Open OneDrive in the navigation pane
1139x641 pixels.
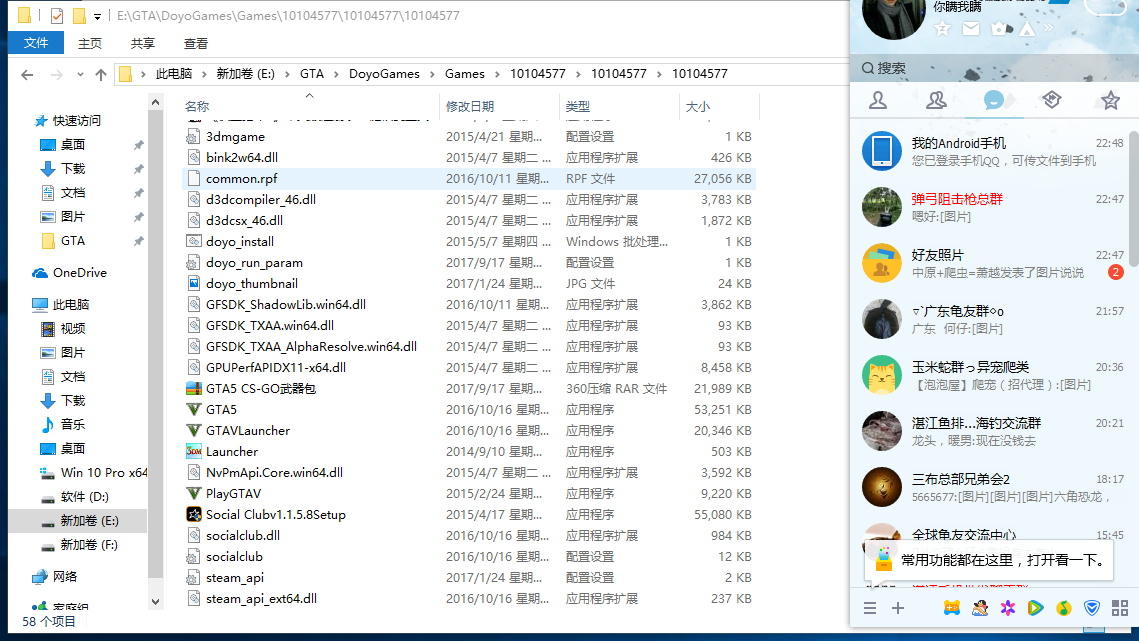click(x=79, y=273)
